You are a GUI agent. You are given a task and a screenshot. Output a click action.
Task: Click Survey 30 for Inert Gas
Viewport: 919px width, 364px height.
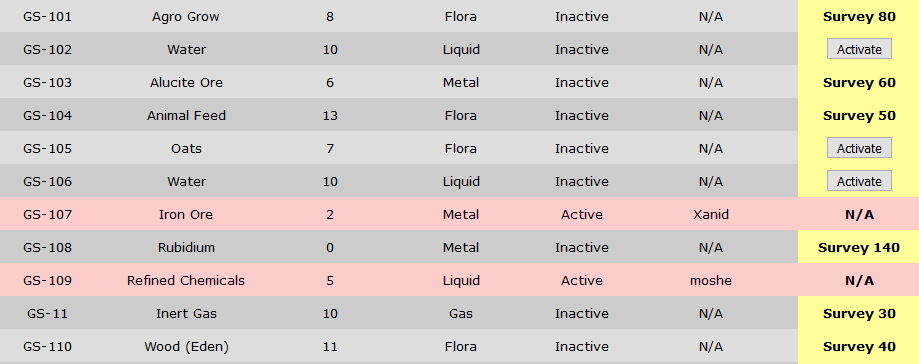click(x=859, y=314)
